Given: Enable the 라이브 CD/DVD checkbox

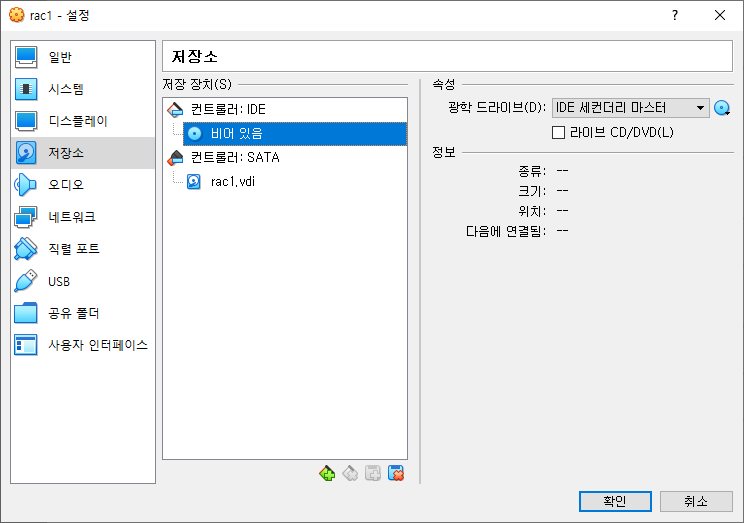Looking at the screenshot, I should click(558, 132).
